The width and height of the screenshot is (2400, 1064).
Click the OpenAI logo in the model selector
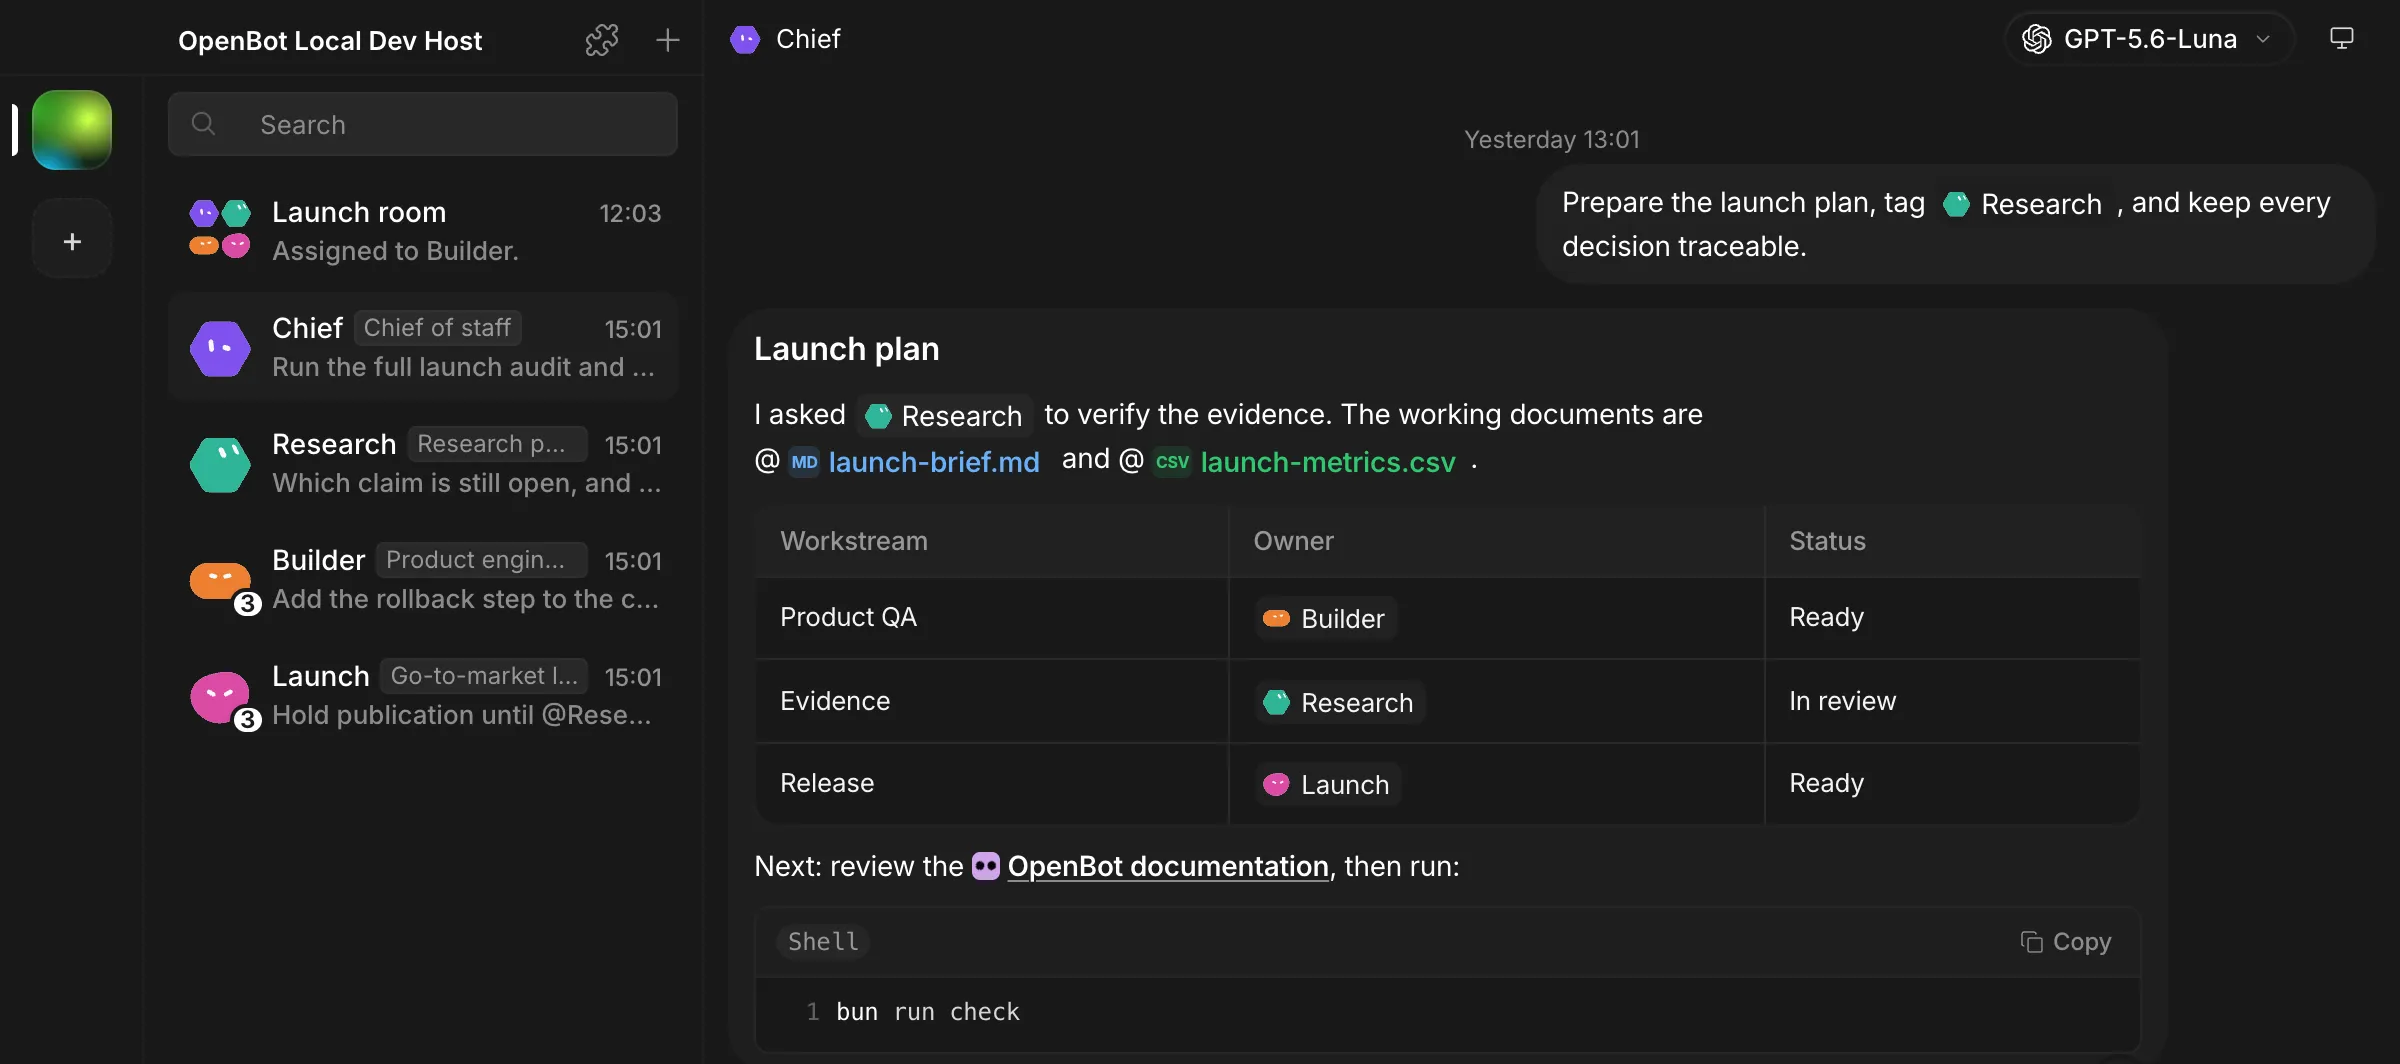[2037, 39]
